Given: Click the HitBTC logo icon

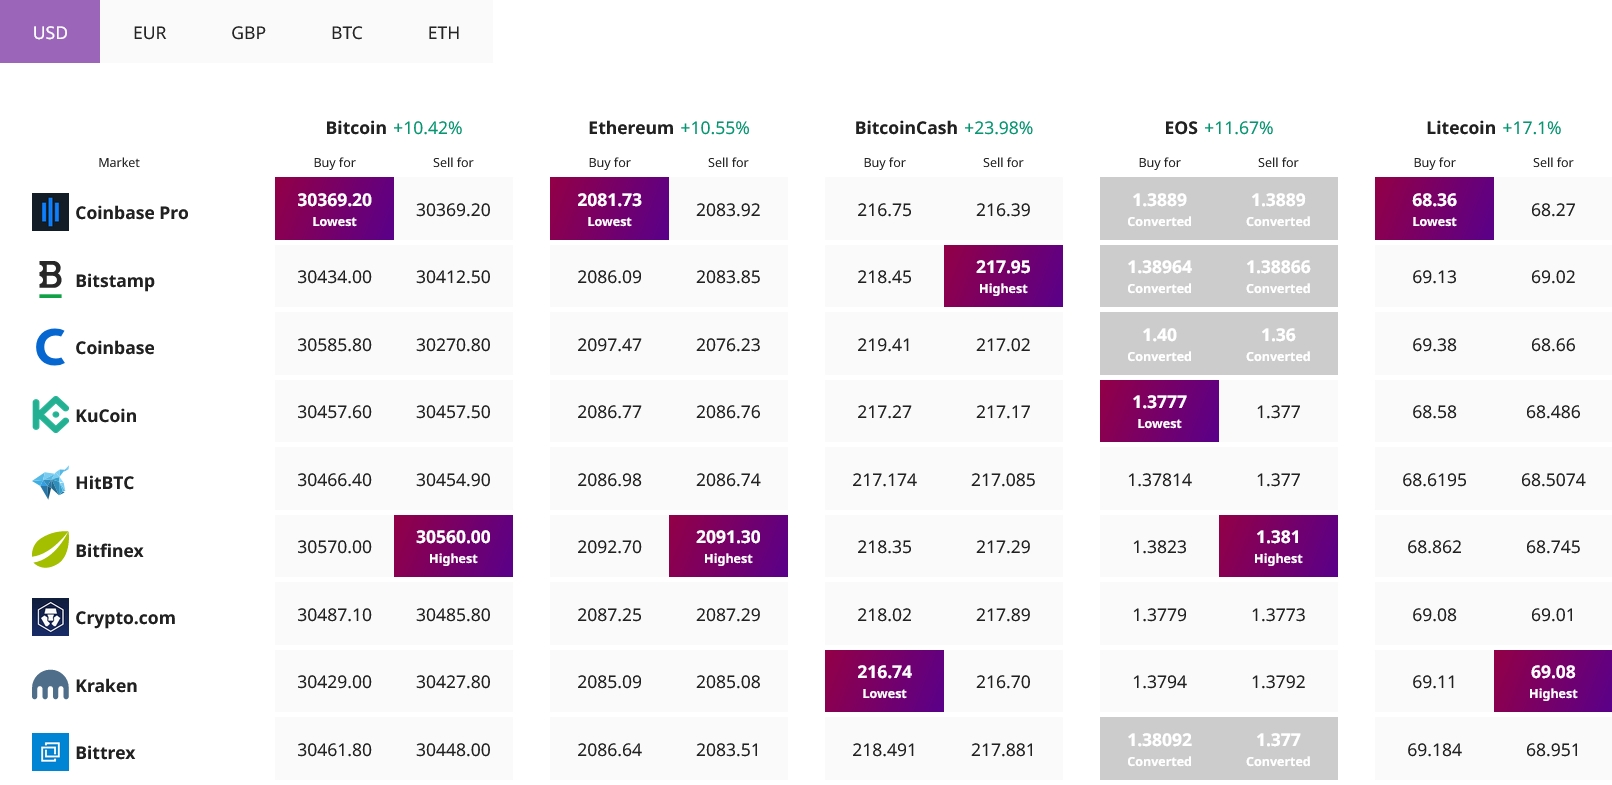Looking at the screenshot, I should [x=50, y=482].
